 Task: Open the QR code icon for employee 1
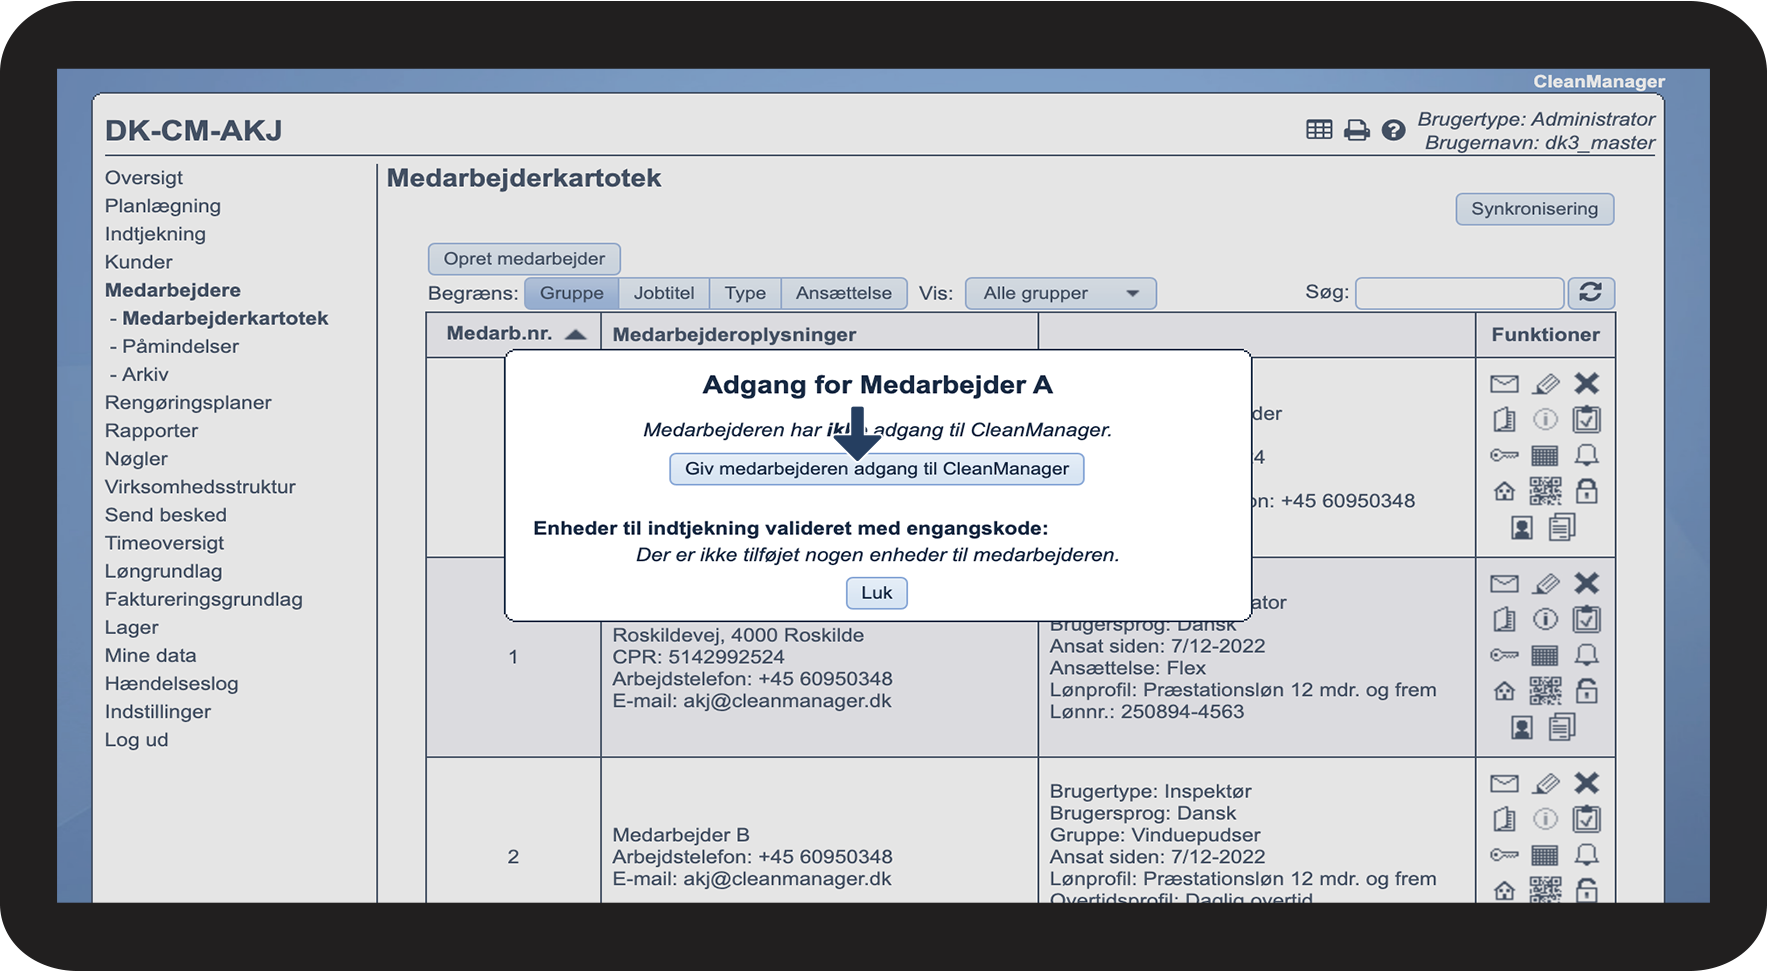(x=1546, y=691)
